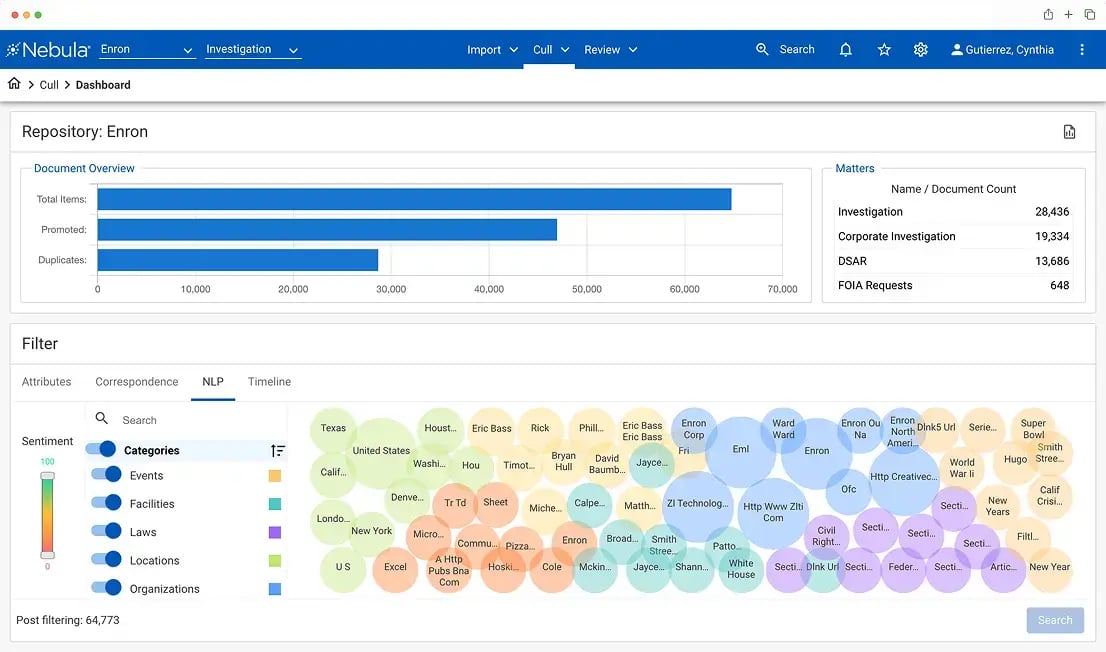
Task: Click the Nebula logo
Action: coord(48,49)
